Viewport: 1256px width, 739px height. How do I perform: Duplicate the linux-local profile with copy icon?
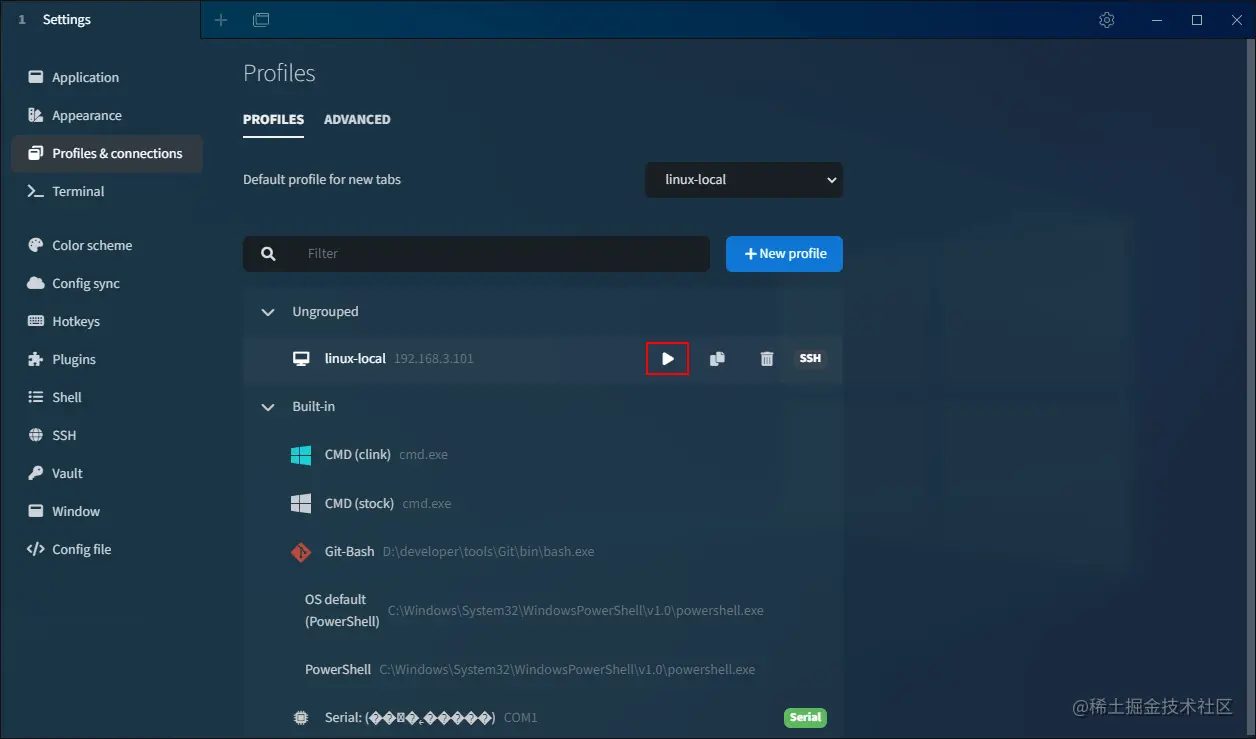pyautogui.click(x=717, y=358)
